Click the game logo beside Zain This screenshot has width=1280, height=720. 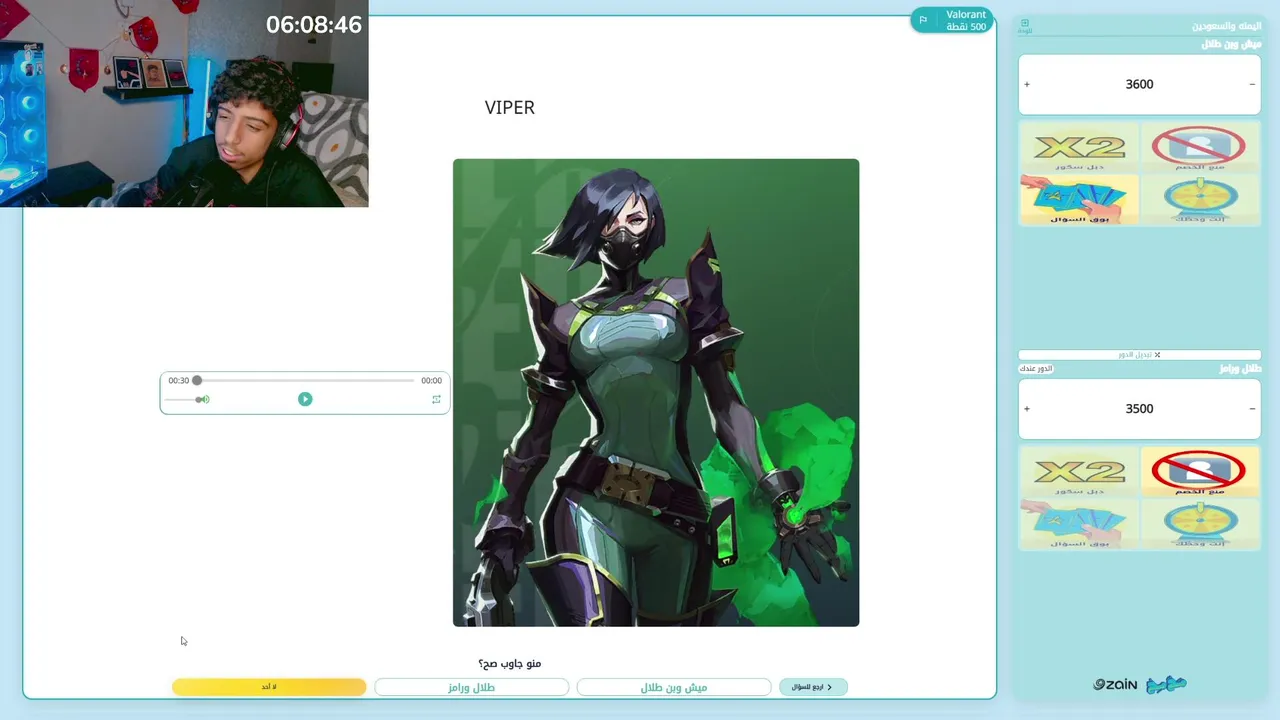click(1166, 685)
